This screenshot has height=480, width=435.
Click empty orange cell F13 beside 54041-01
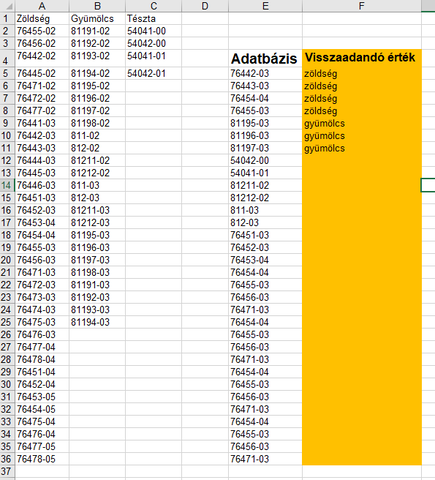pos(362,173)
